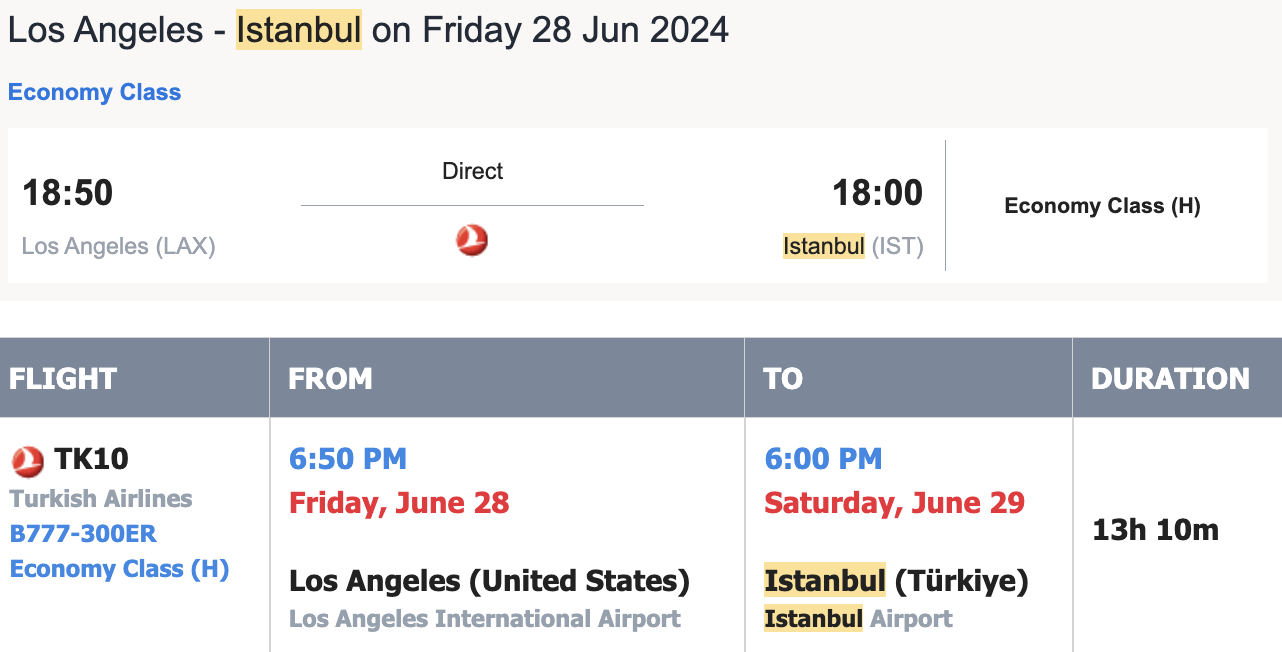
Task: Click the 18:50 departure time in summary
Action: tap(68, 192)
